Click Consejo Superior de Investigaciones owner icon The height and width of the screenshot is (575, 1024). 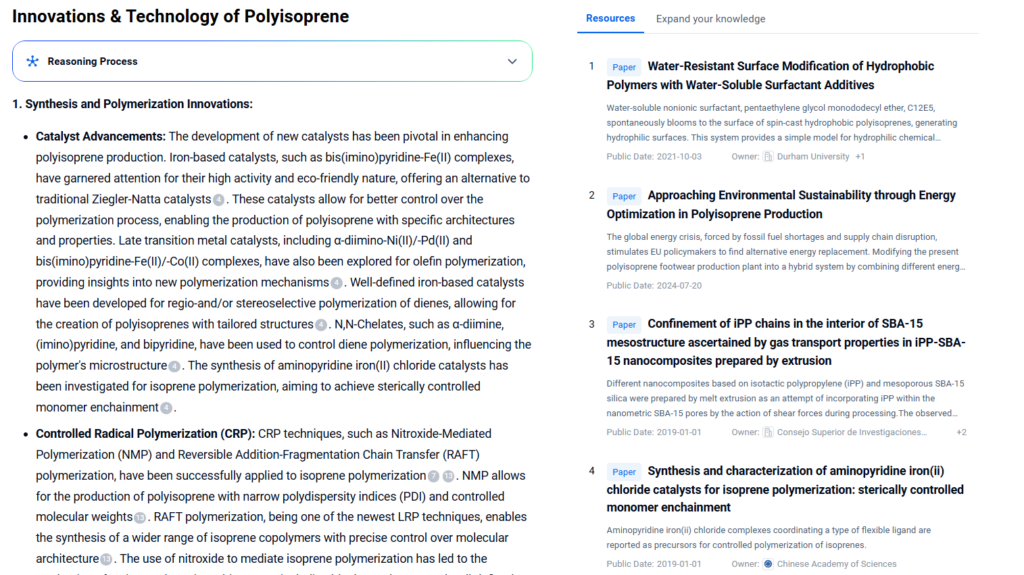tap(768, 432)
